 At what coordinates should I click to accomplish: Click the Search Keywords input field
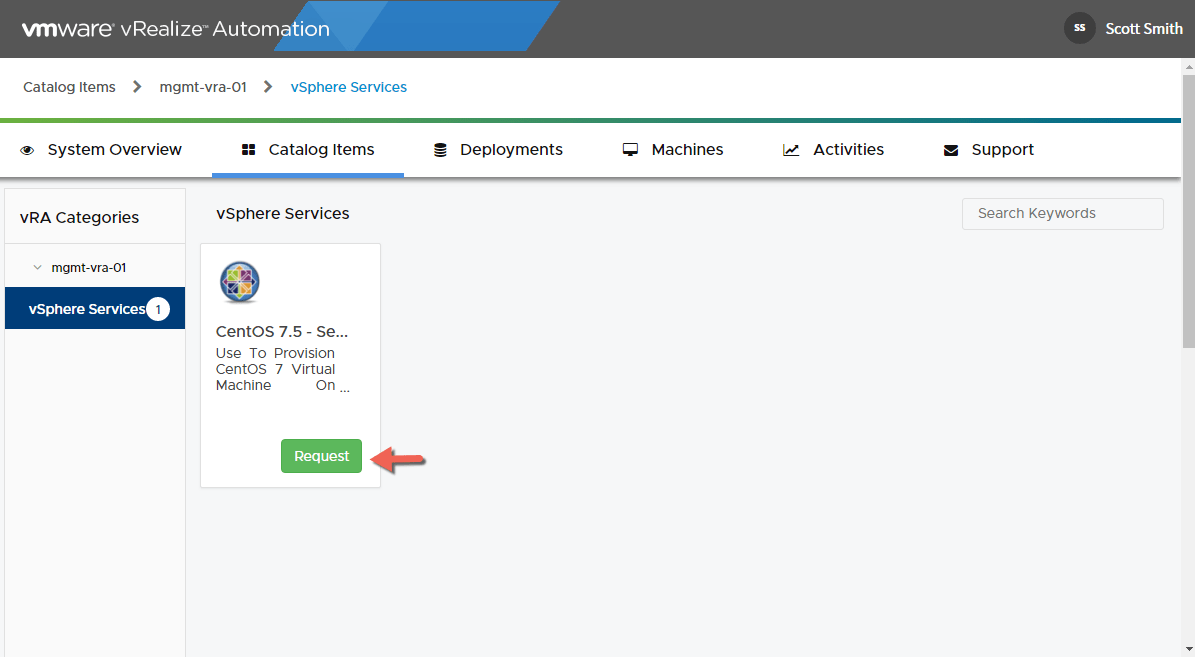(x=1062, y=214)
